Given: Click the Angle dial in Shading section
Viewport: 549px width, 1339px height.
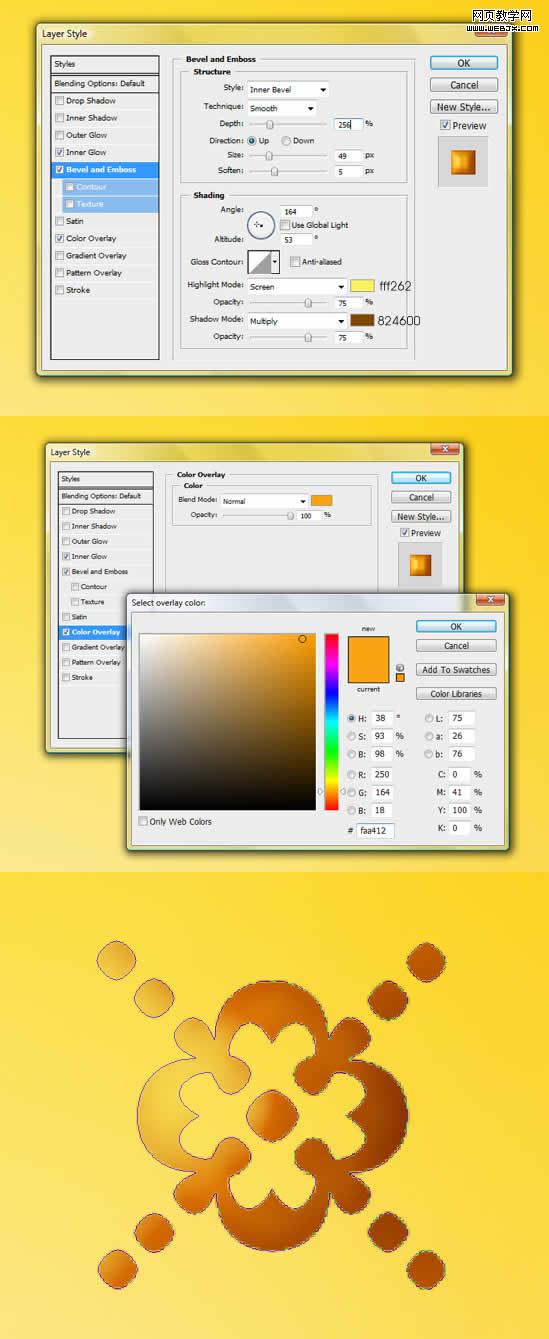Looking at the screenshot, I should click(261, 226).
